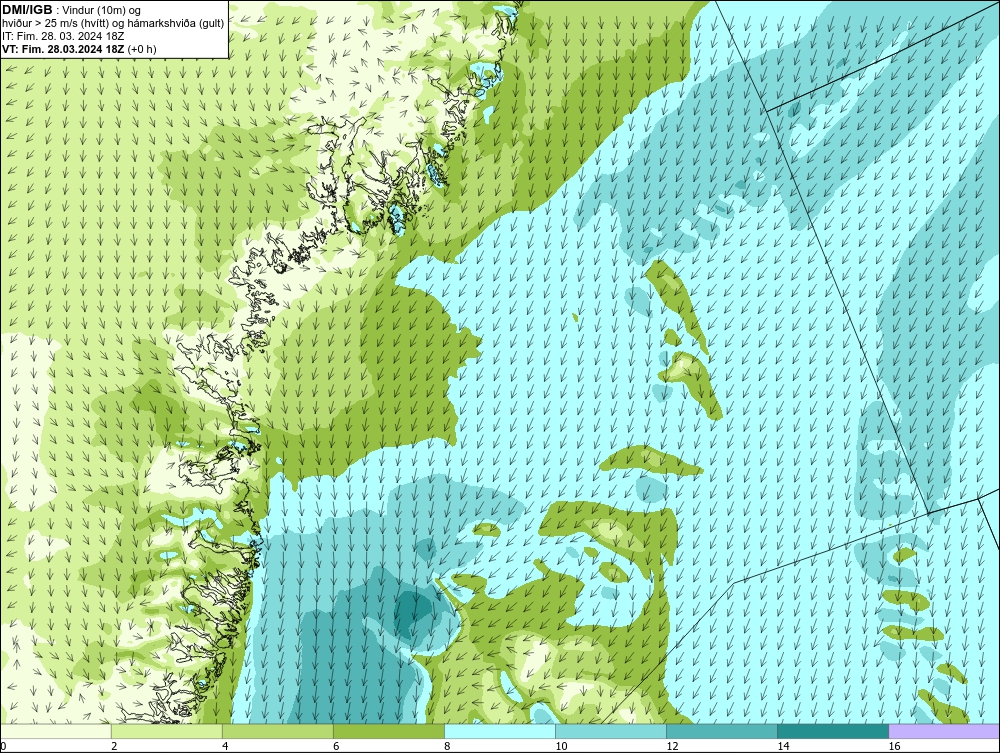Click the DMI/IGB title text
This screenshot has height=753, width=1000.
(27, 10)
